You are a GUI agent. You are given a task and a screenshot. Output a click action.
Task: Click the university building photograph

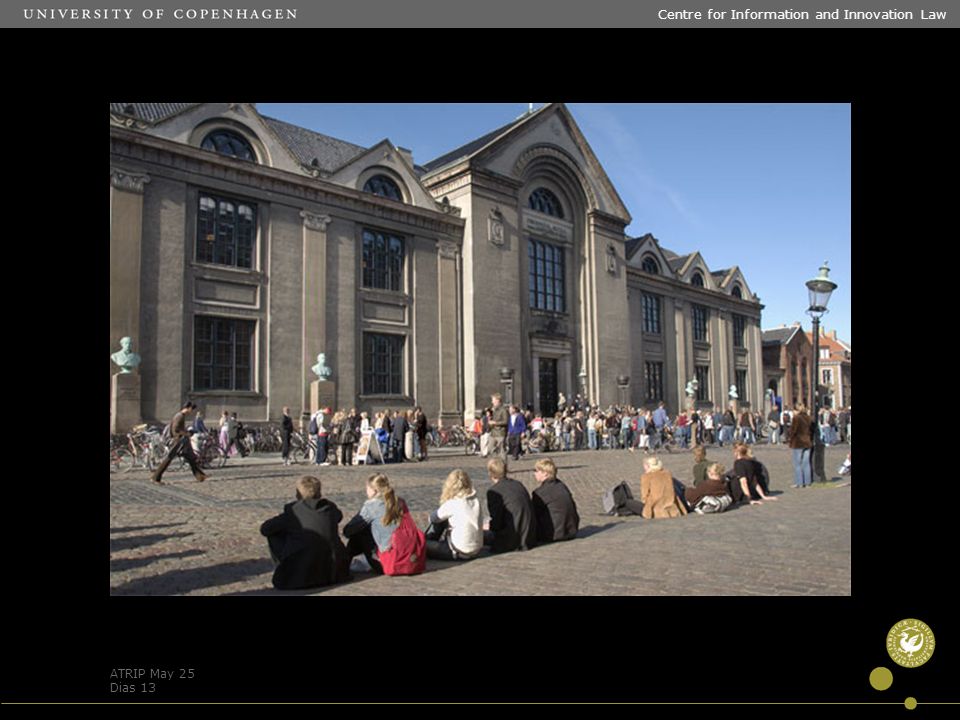coord(480,349)
